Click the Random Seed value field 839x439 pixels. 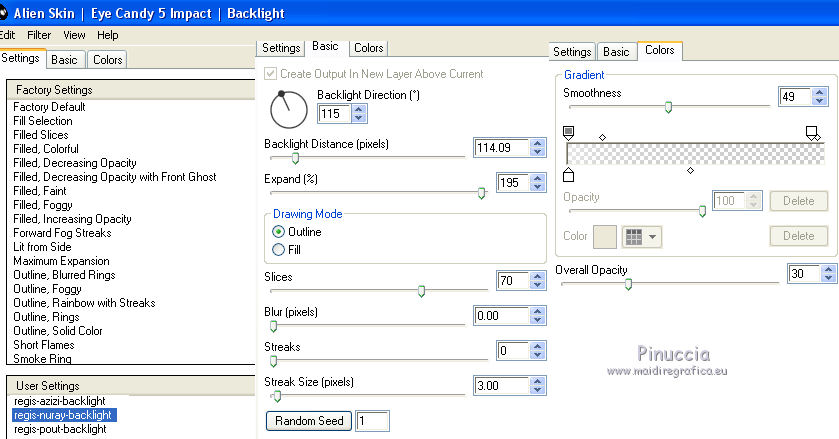pyautogui.click(x=372, y=421)
